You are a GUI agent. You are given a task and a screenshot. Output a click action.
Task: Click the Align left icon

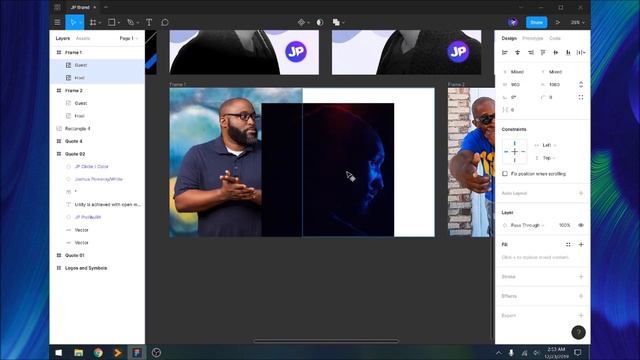505,52
